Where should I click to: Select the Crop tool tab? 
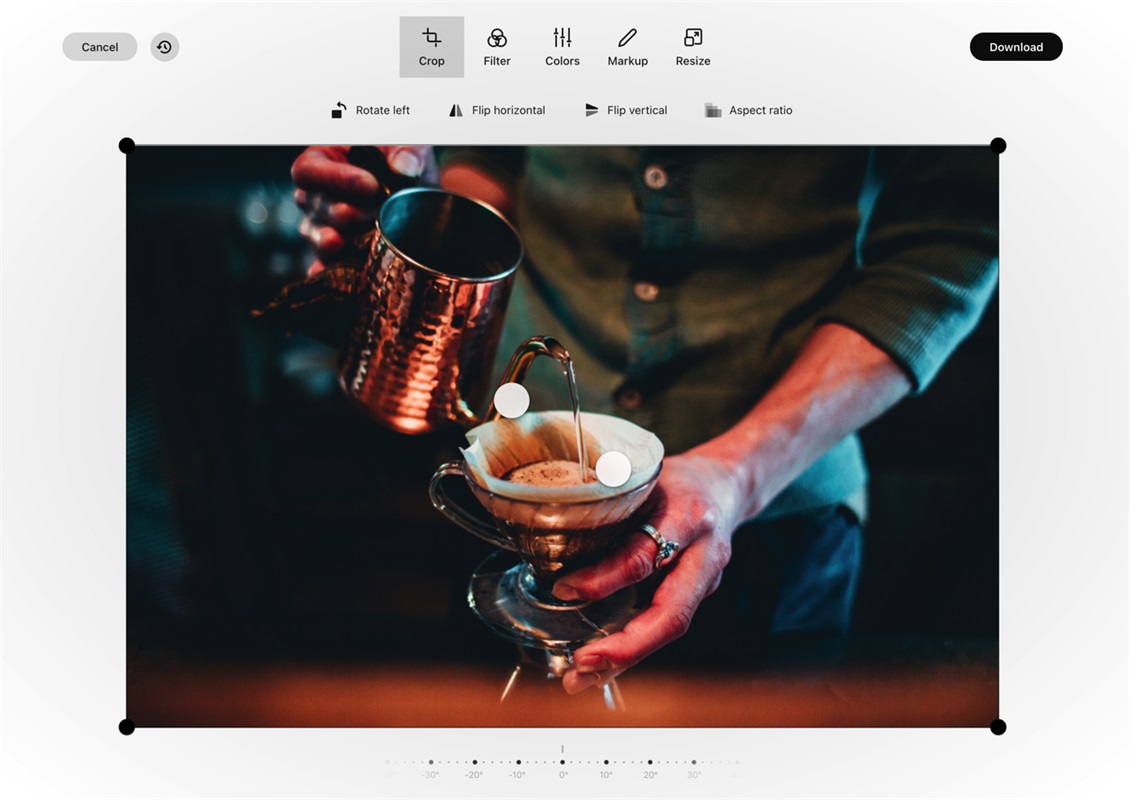pyautogui.click(x=431, y=47)
